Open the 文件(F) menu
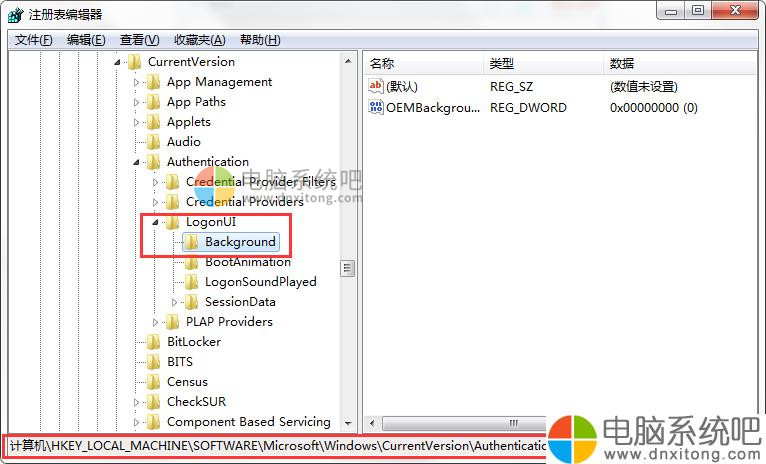 pos(33,40)
